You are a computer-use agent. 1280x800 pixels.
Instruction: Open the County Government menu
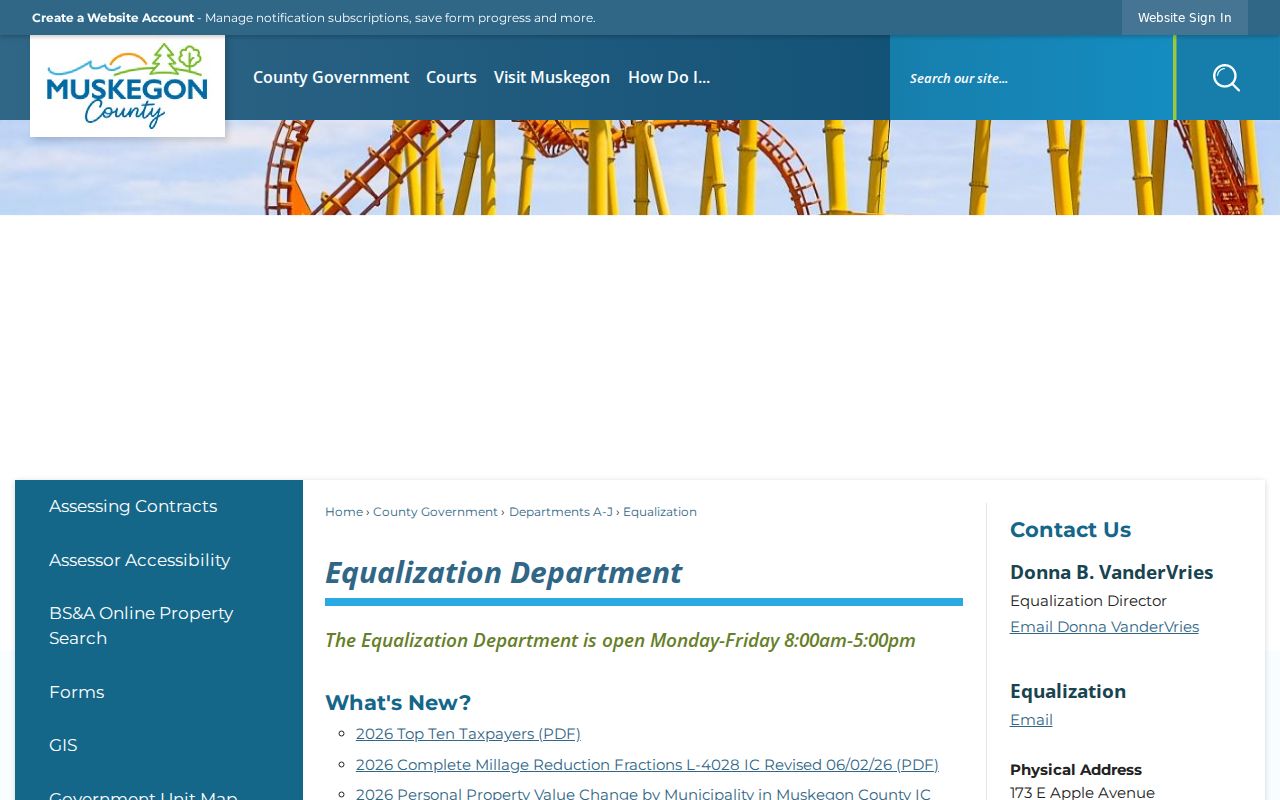click(x=331, y=77)
